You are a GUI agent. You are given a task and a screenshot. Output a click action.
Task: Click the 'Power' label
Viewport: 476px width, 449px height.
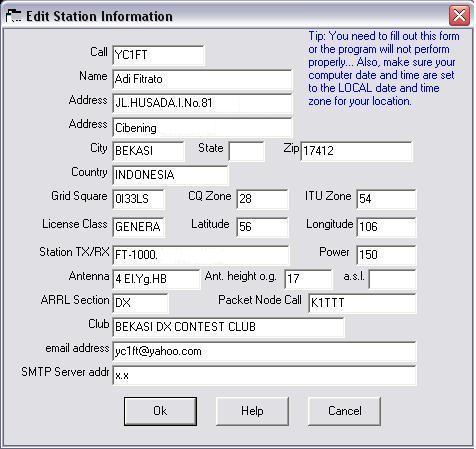pyautogui.click(x=334, y=252)
